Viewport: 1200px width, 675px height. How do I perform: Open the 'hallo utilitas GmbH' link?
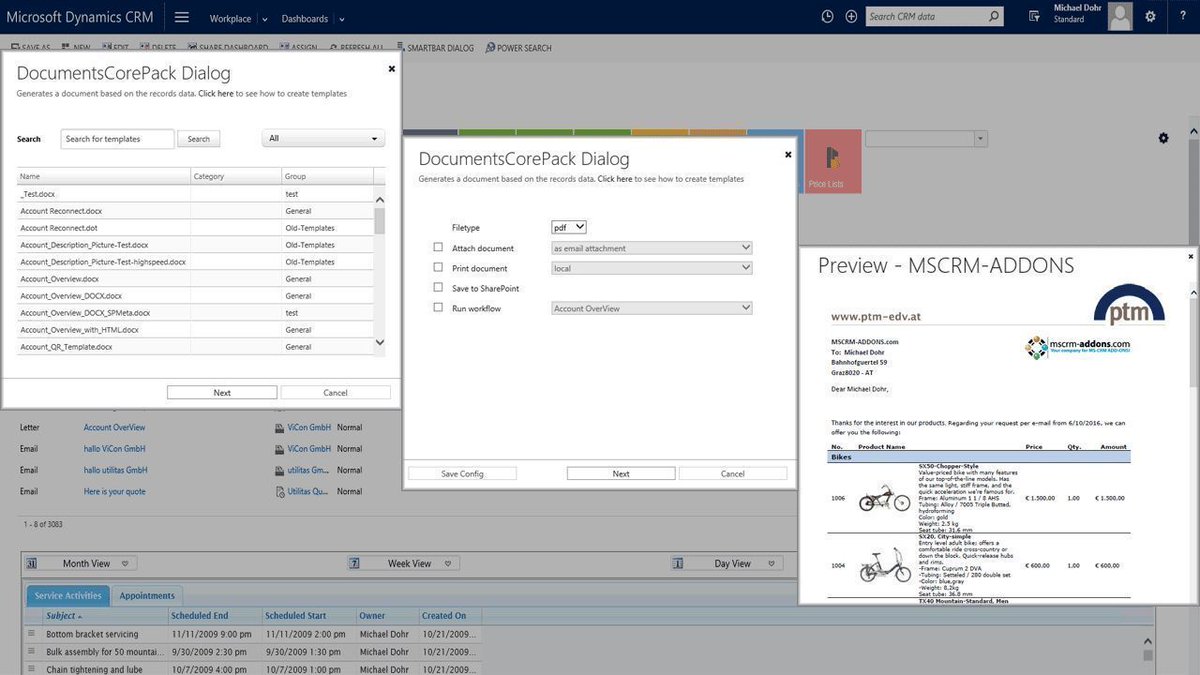click(116, 470)
